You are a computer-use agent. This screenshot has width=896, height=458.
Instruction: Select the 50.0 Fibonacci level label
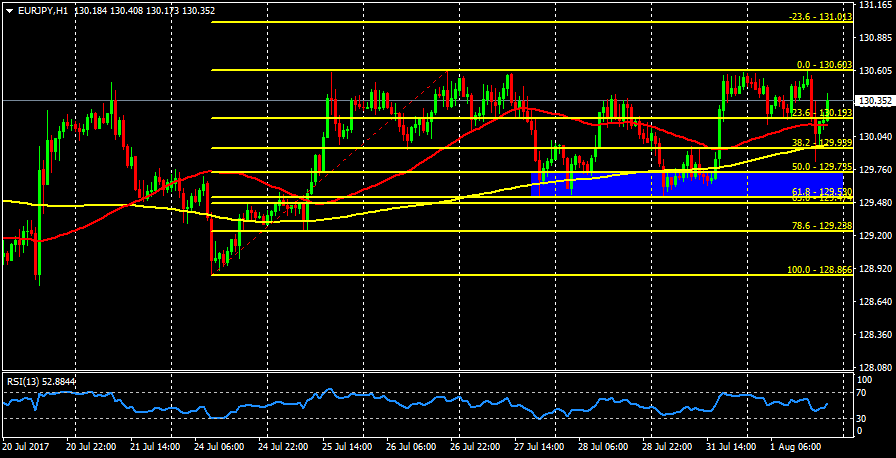coord(822,167)
